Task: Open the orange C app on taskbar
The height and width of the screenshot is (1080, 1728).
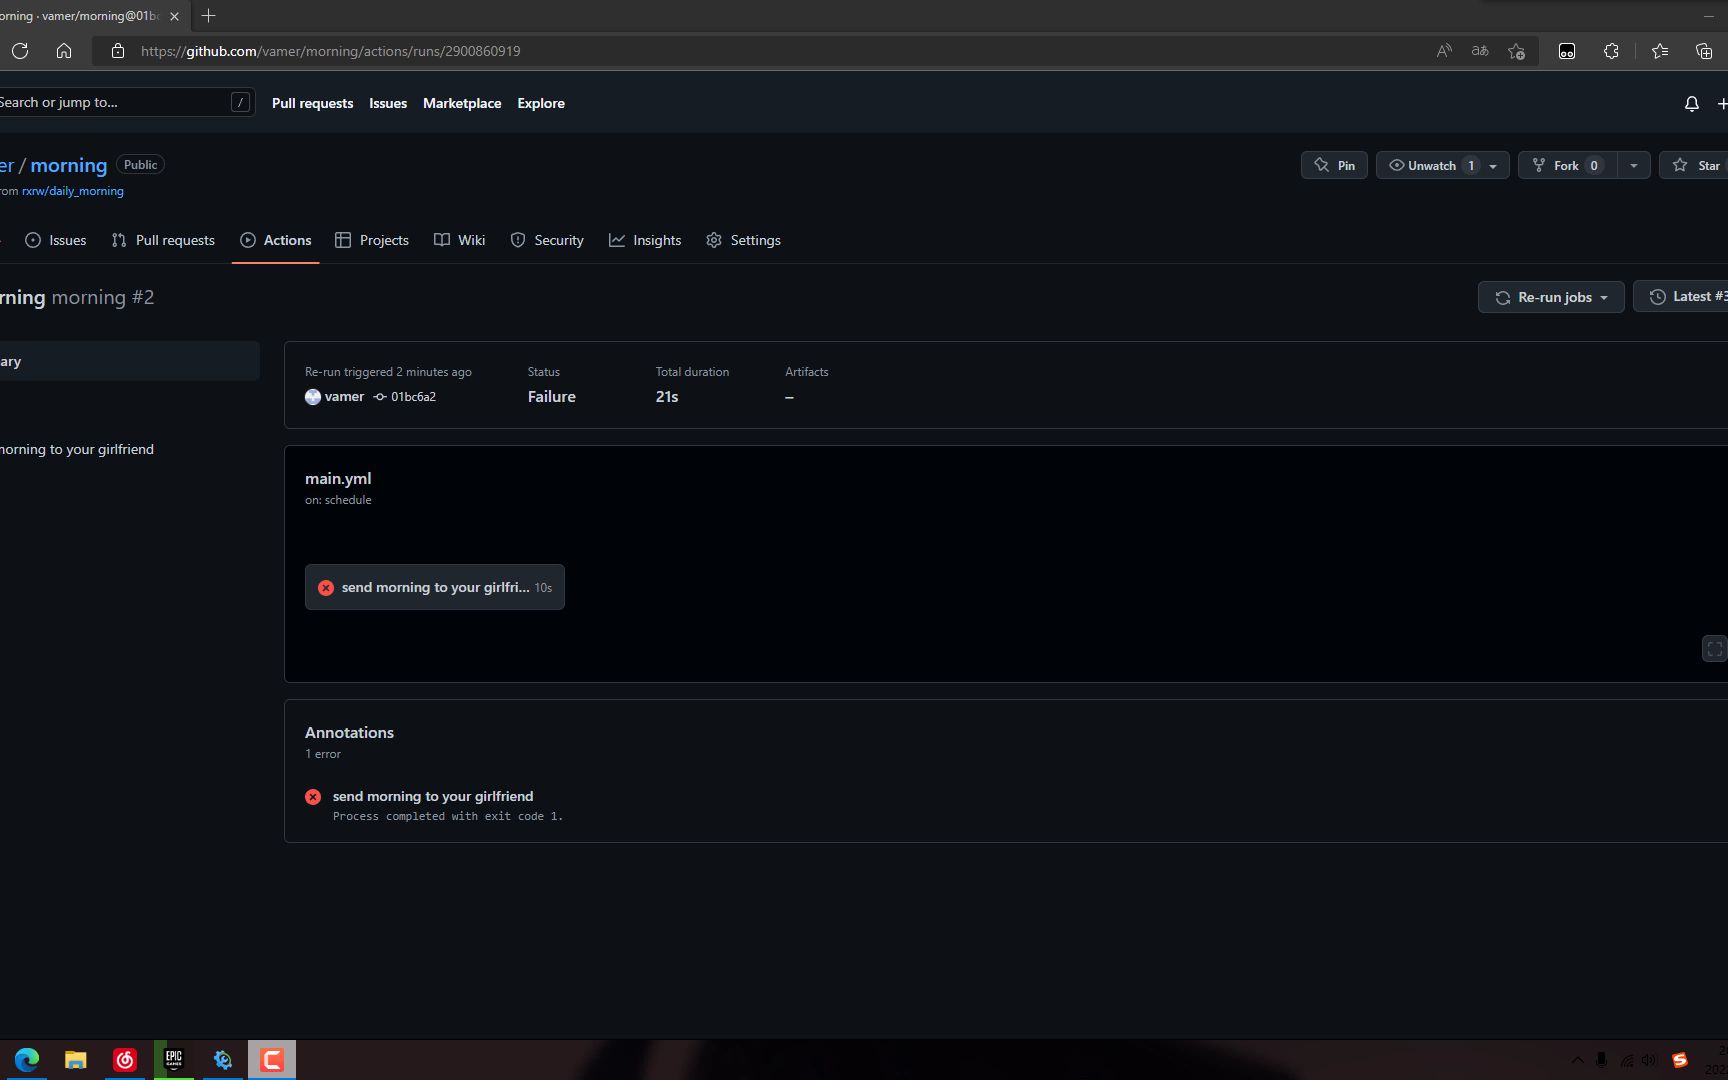Action: coord(272,1059)
